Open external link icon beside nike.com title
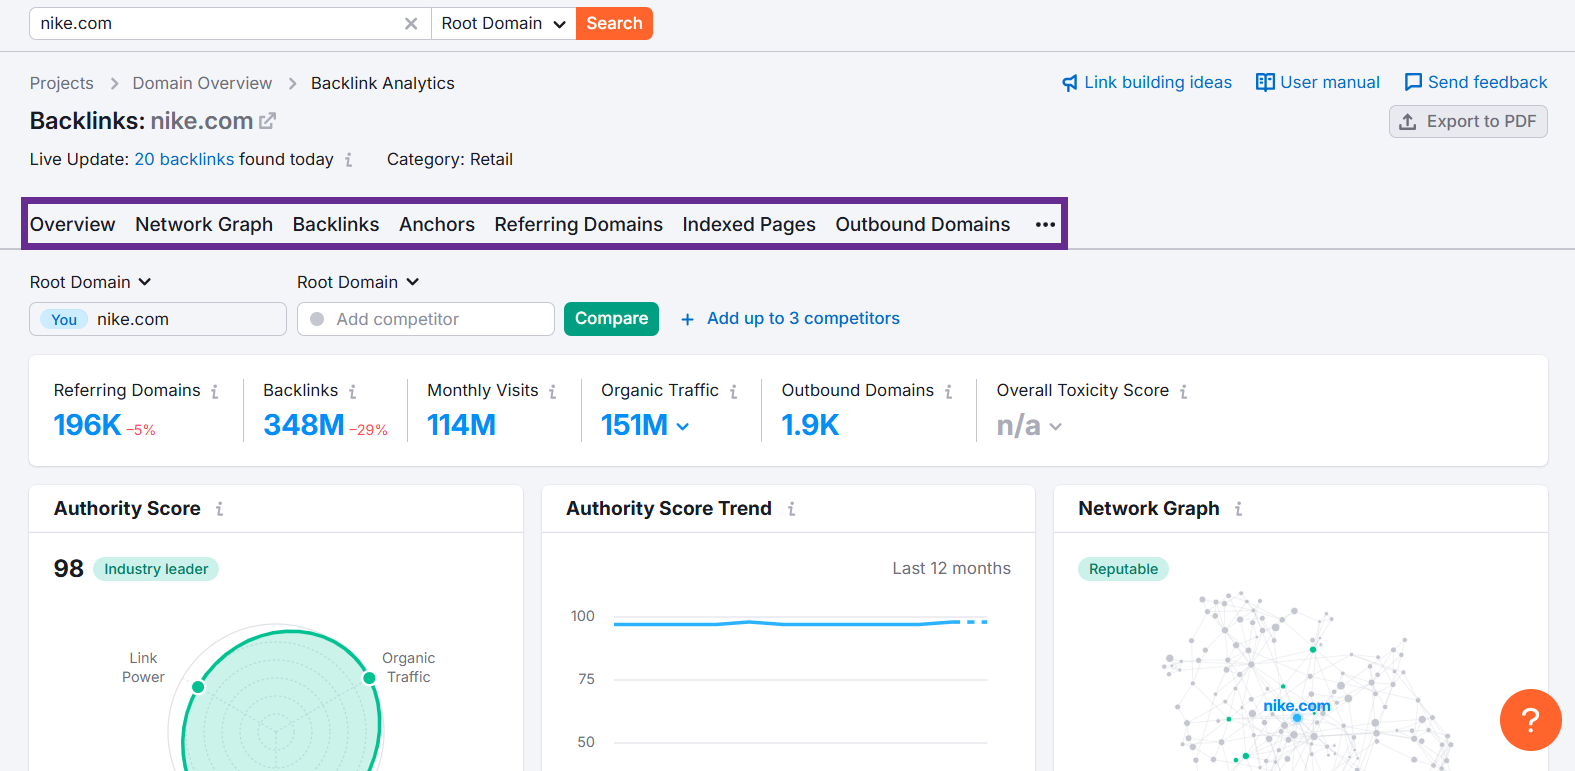 click(x=267, y=121)
